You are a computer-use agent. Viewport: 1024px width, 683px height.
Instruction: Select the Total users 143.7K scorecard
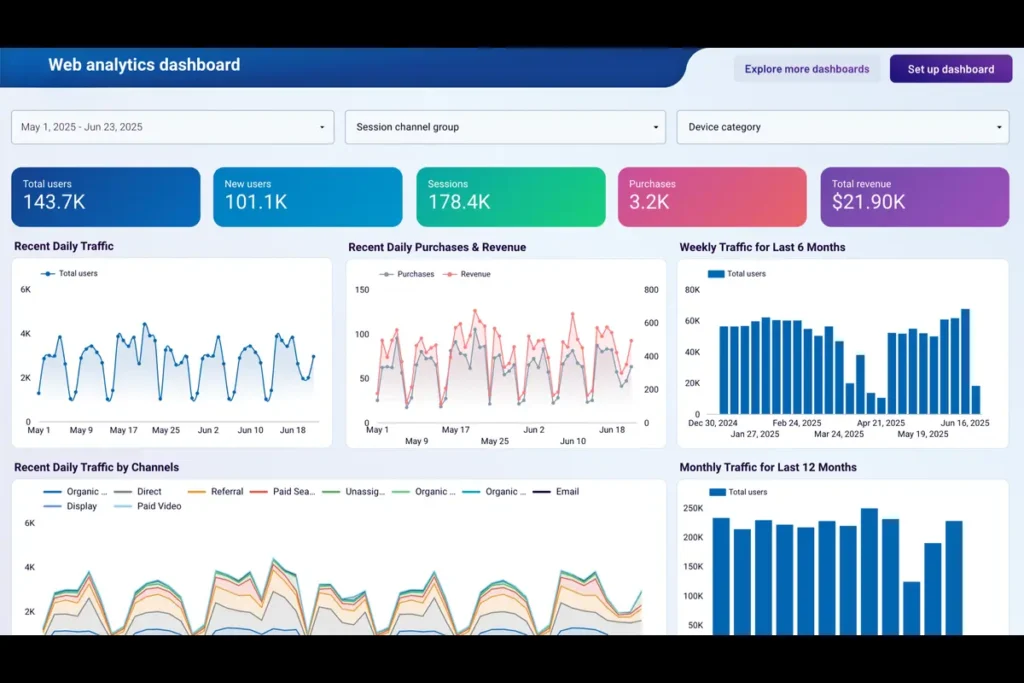[106, 197]
